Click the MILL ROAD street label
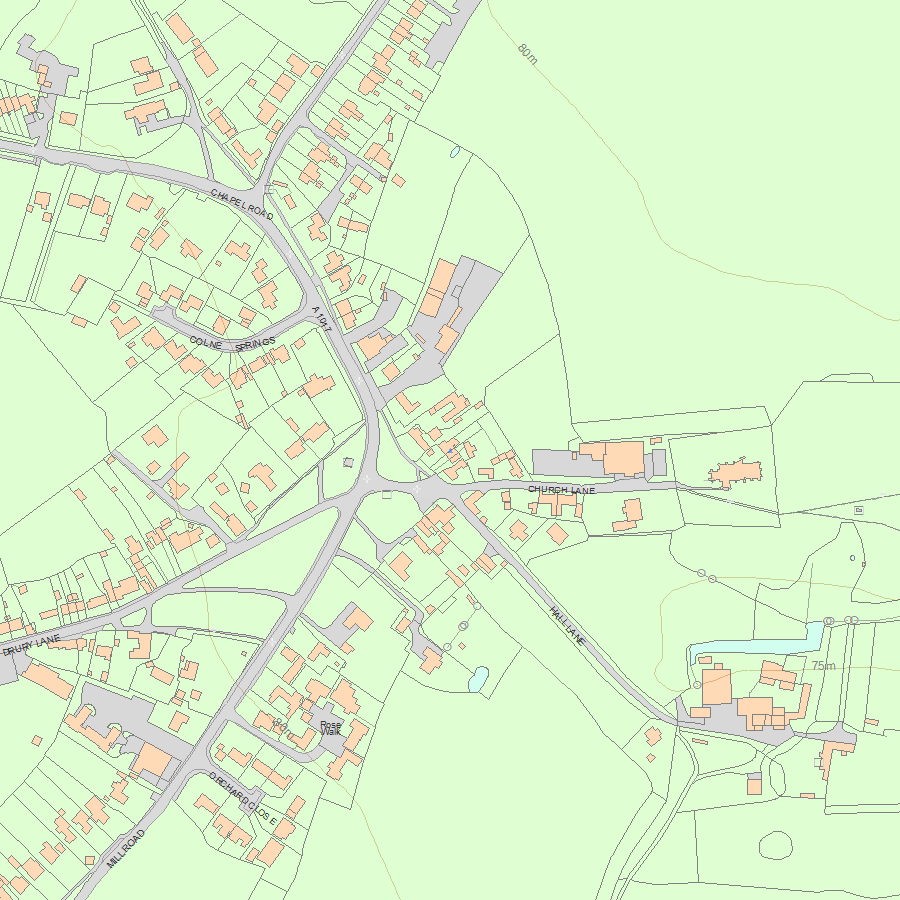The height and width of the screenshot is (900, 900). click(x=126, y=848)
